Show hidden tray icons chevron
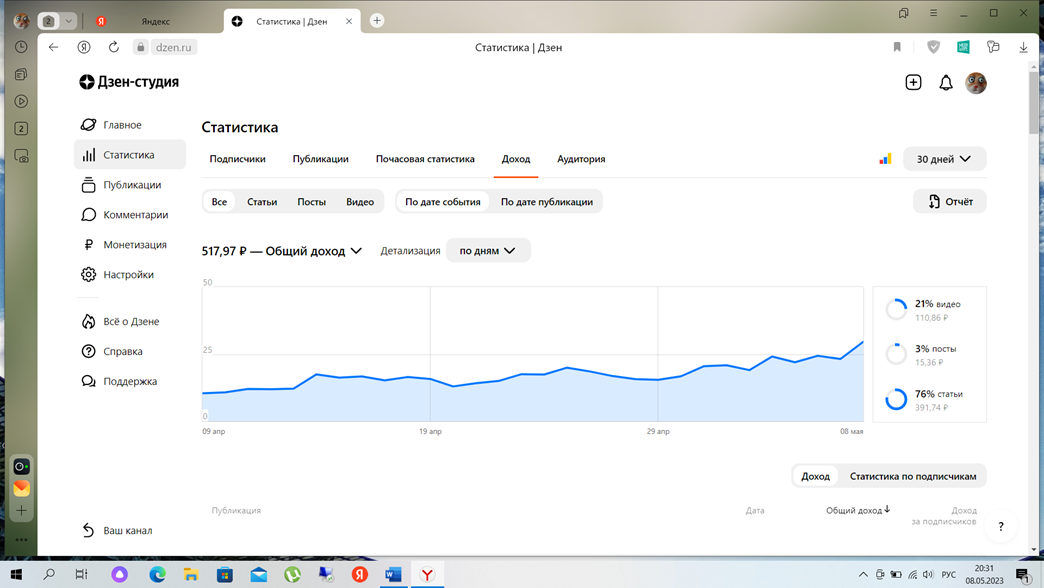Viewport: 1044px width, 588px height. [863, 574]
